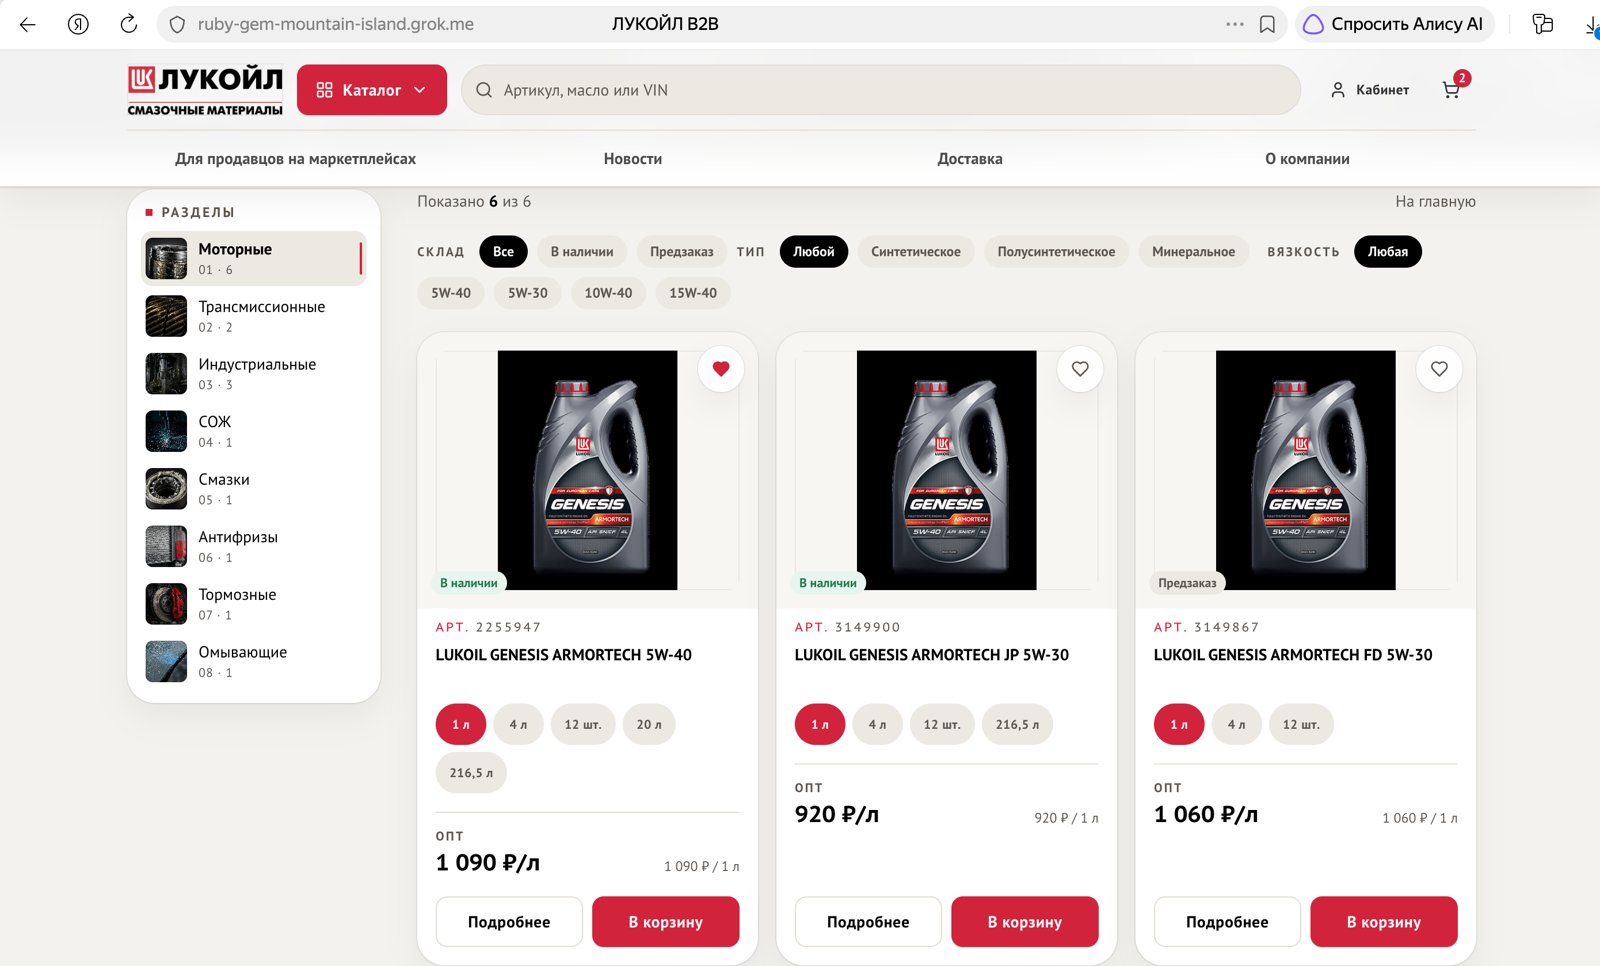Select 4 л size for ARMORTECH 5W-40
This screenshot has width=1600, height=966.
tap(518, 725)
